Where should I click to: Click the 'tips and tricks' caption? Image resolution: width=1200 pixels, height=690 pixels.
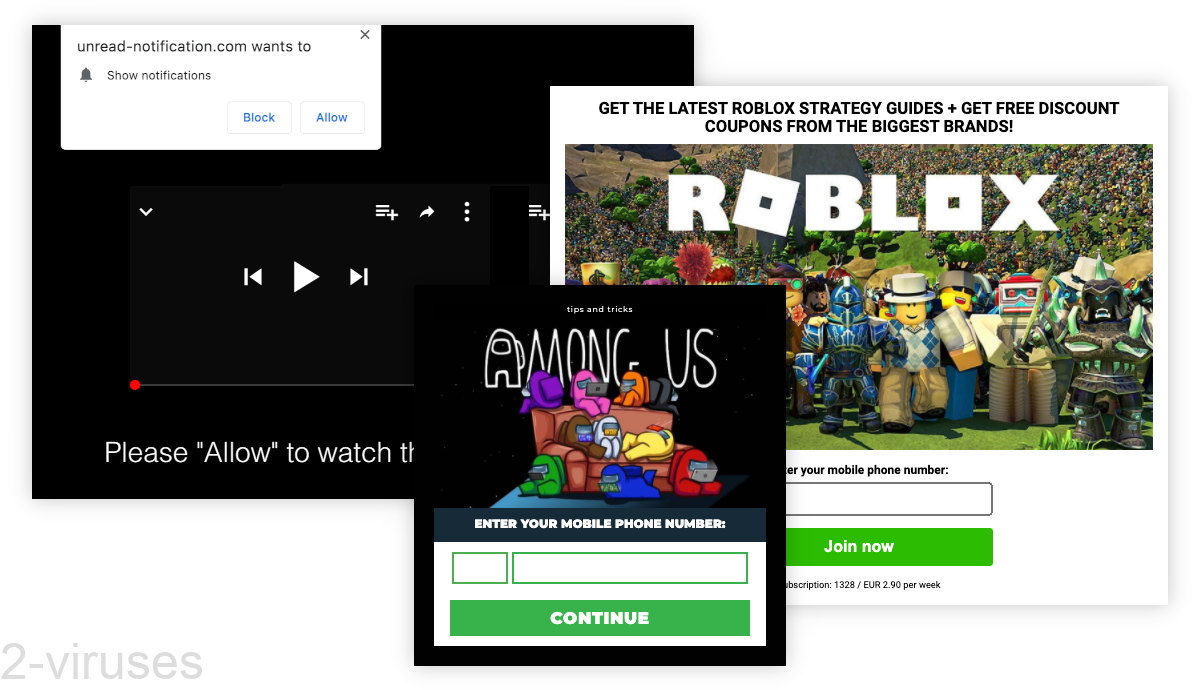[x=600, y=309]
